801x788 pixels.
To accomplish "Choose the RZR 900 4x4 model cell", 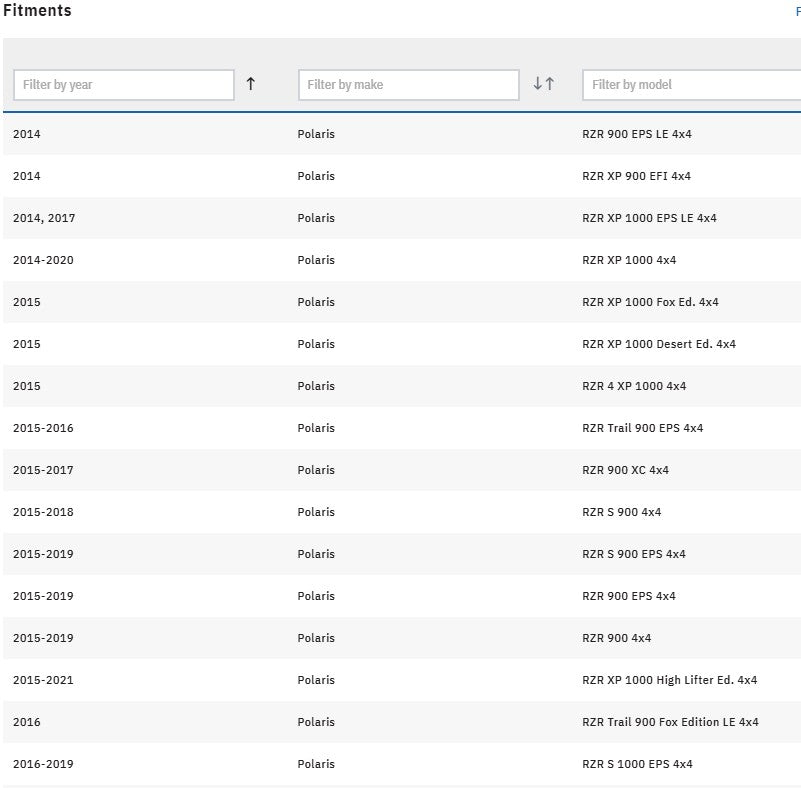I will 617,638.
